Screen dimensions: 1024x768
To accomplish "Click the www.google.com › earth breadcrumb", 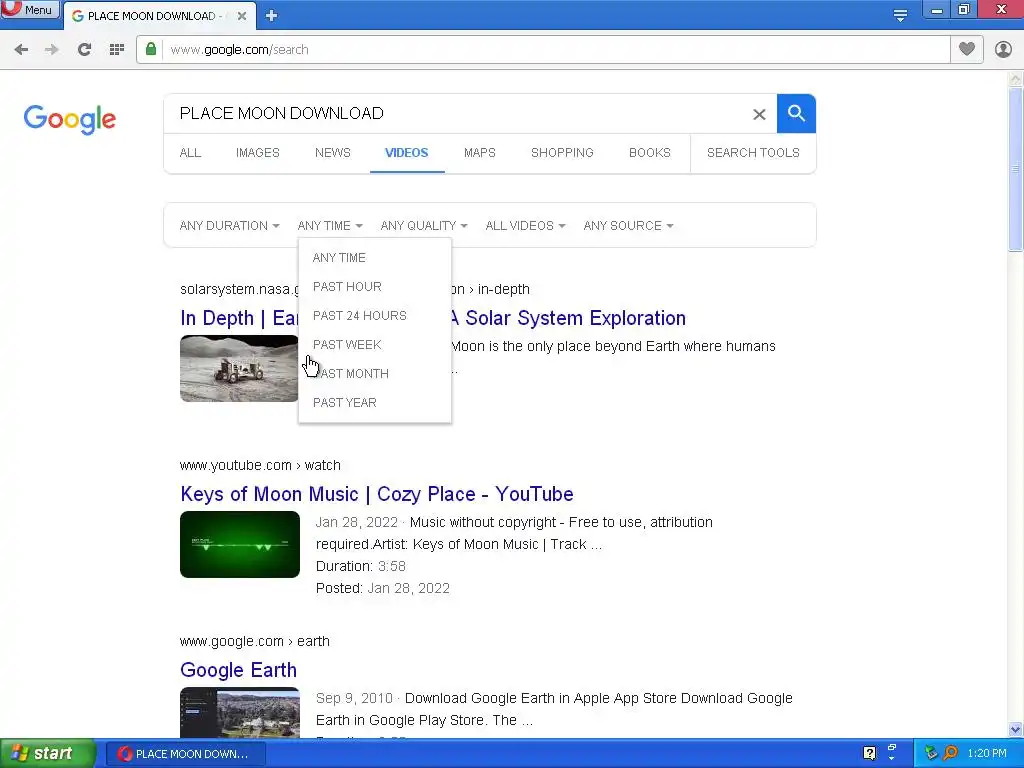I will (x=255, y=641).
